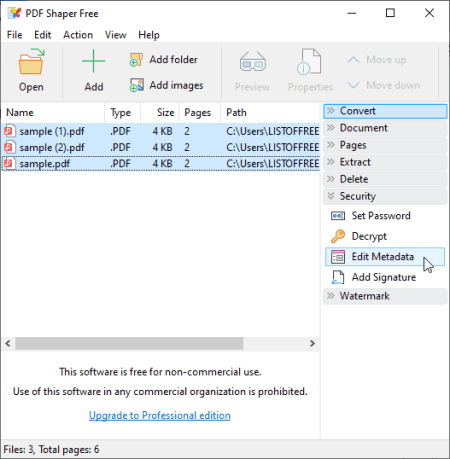The height and width of the screenshot is (459, 450).
Task: Collapse the Security section
Action: (385, 196)
